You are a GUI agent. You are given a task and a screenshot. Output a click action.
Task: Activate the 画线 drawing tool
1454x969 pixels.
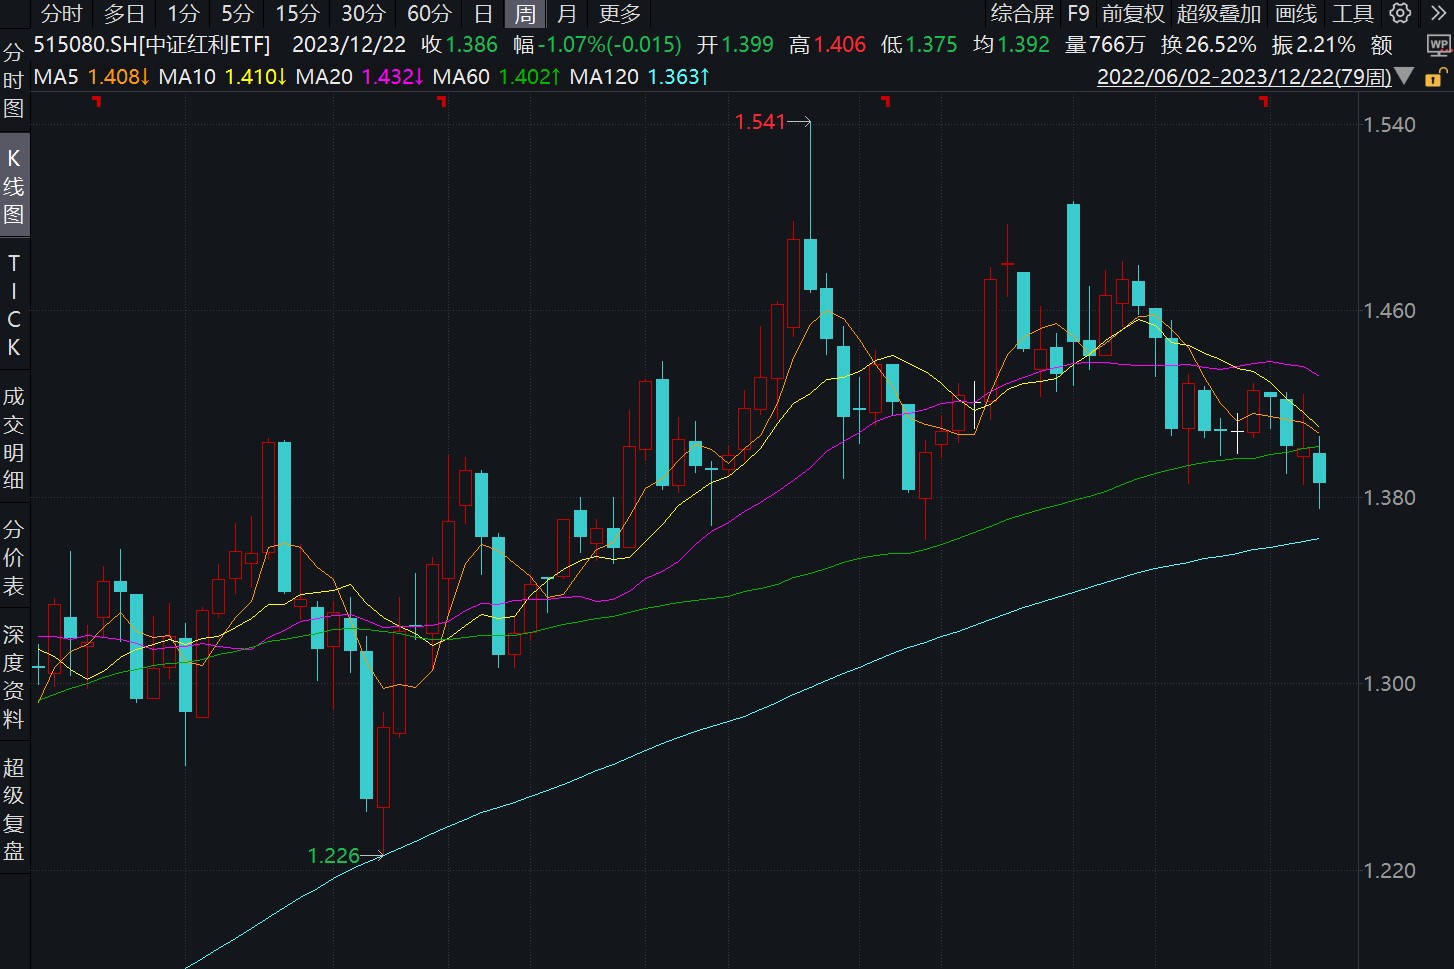point(1296,14)
